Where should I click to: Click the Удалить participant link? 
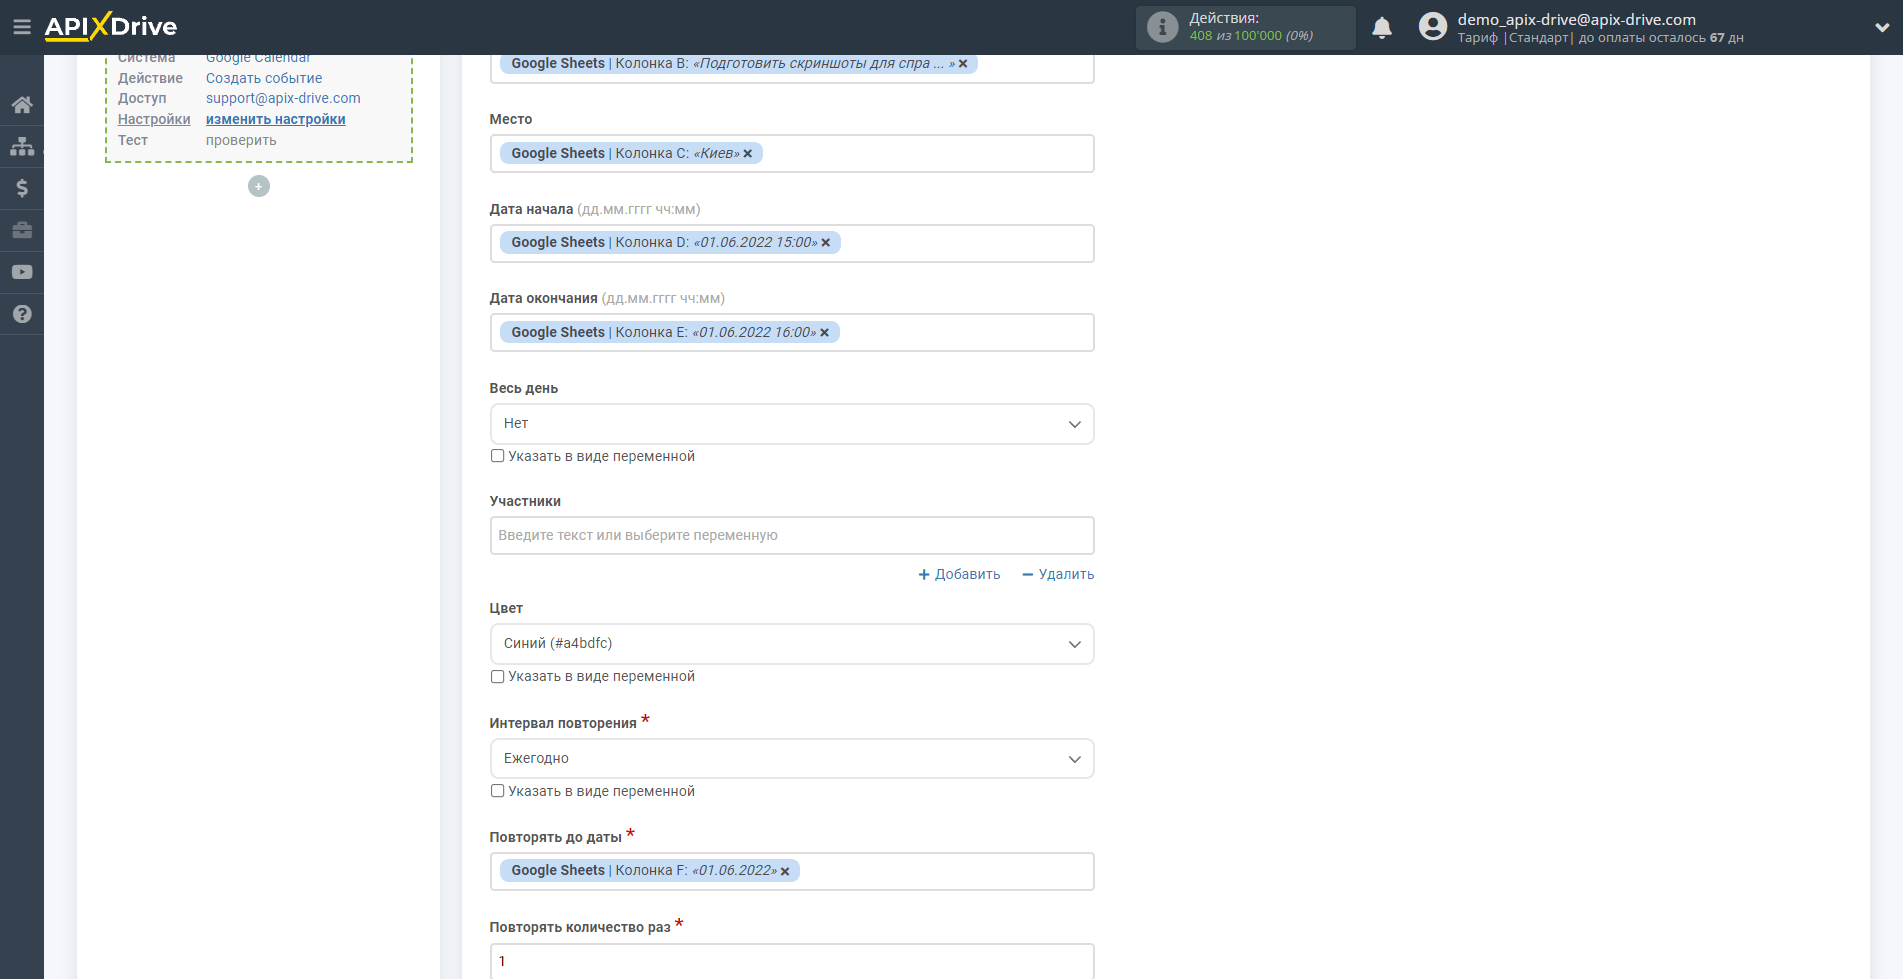tap(1058, 574)
